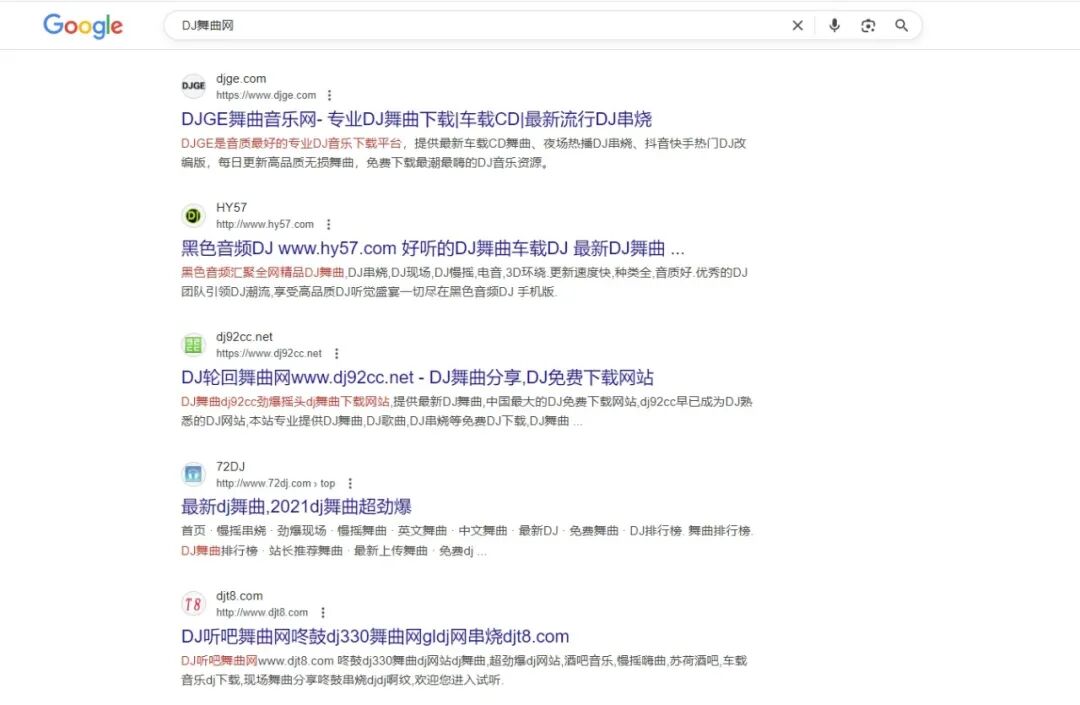Click the djt8.com T8 favicon
The width and height of the screenshot is (1080, 705).
tap(194, 604)
